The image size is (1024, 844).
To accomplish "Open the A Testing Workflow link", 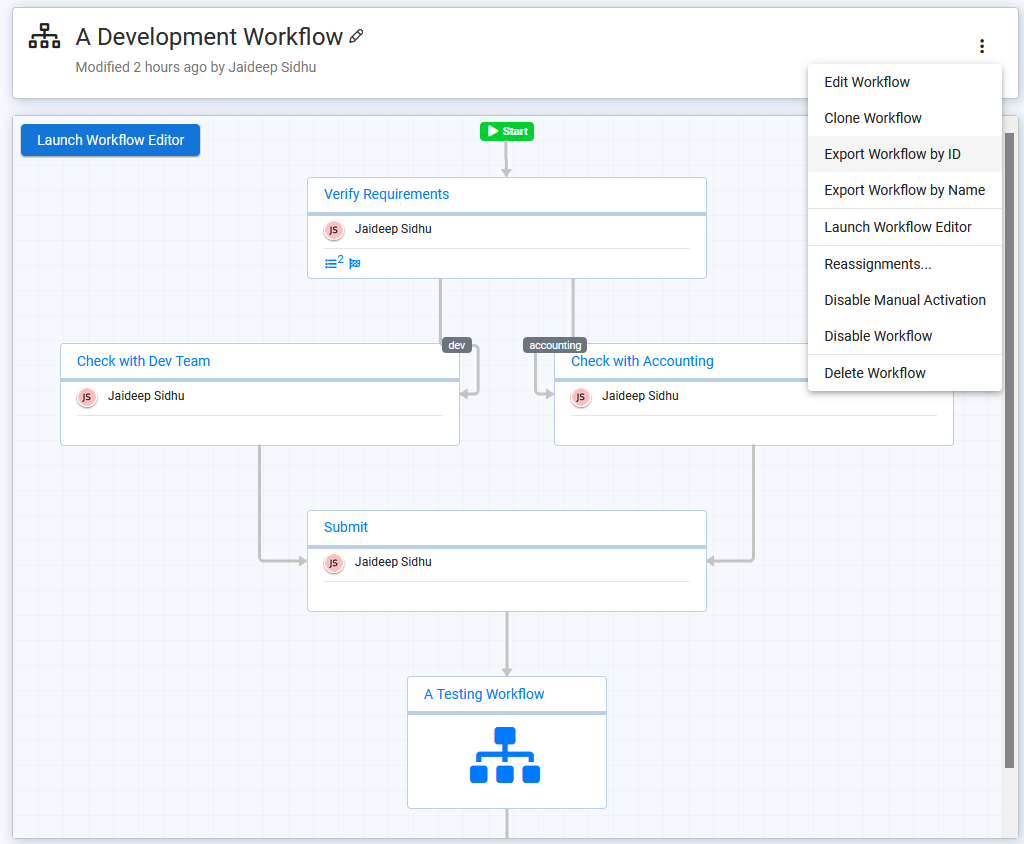I will pyautogui.click(x=484, y=694).
